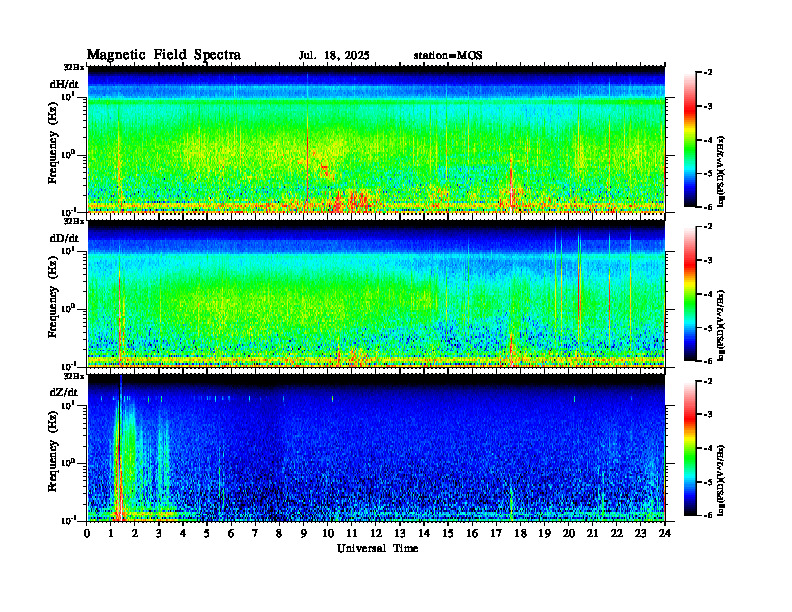This screenshot has height=612, width=792.
Task: Click hour 3 on the time axis
Action: click(159, 534)
